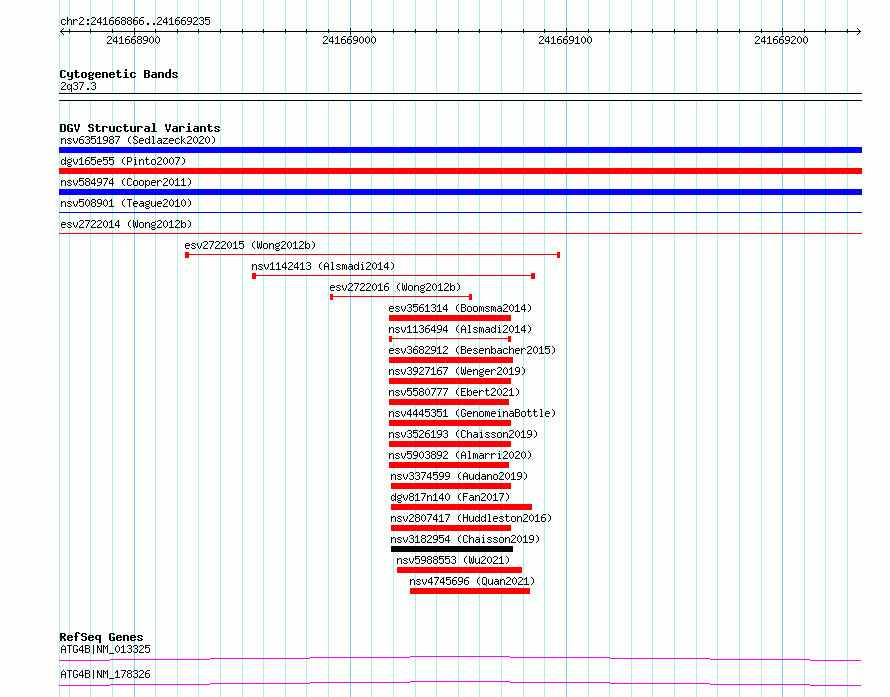Click ruler position 241669200
Image resolution: width=890 pixels, height=697 pixels.
(x=782, y=40)
